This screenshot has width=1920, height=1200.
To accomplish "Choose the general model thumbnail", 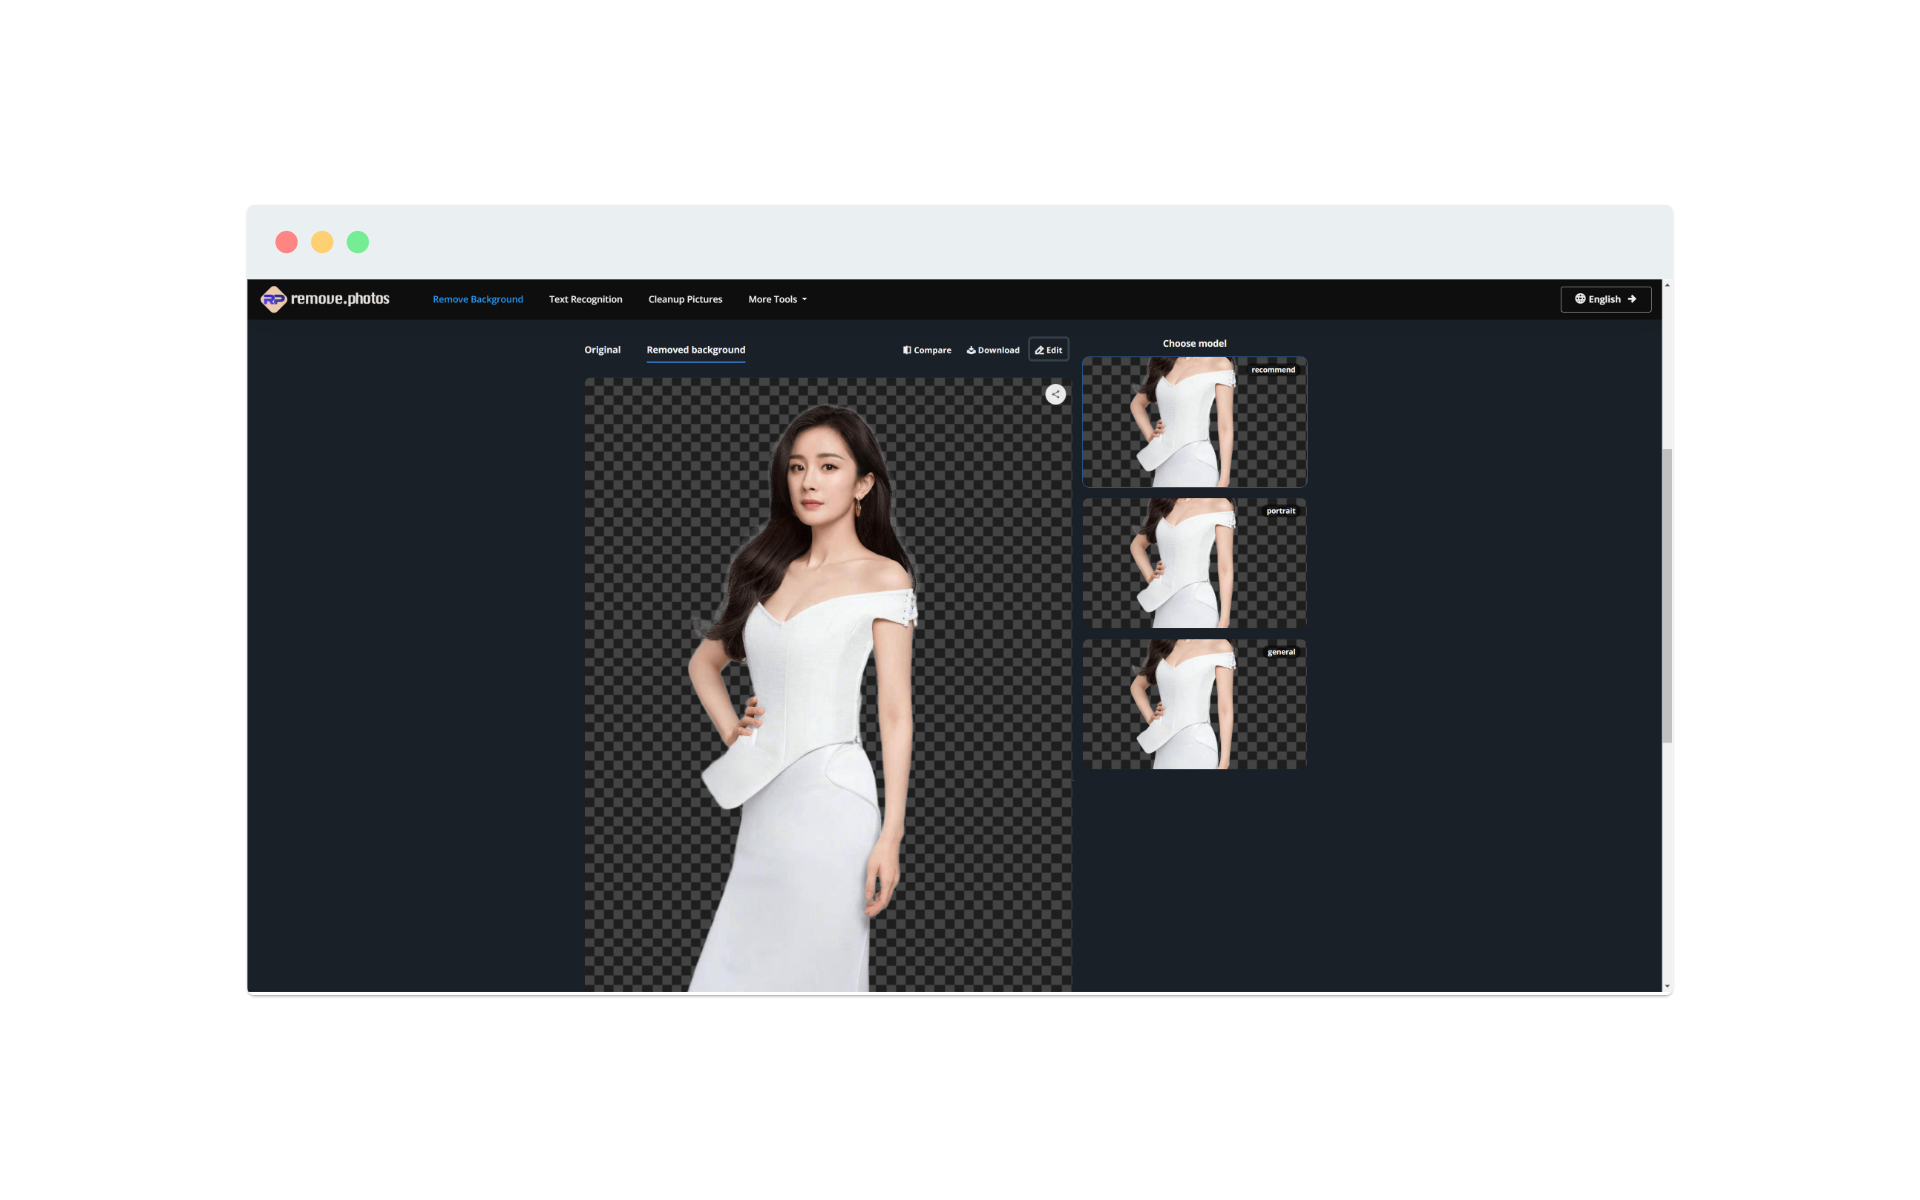I will 1194,704.
